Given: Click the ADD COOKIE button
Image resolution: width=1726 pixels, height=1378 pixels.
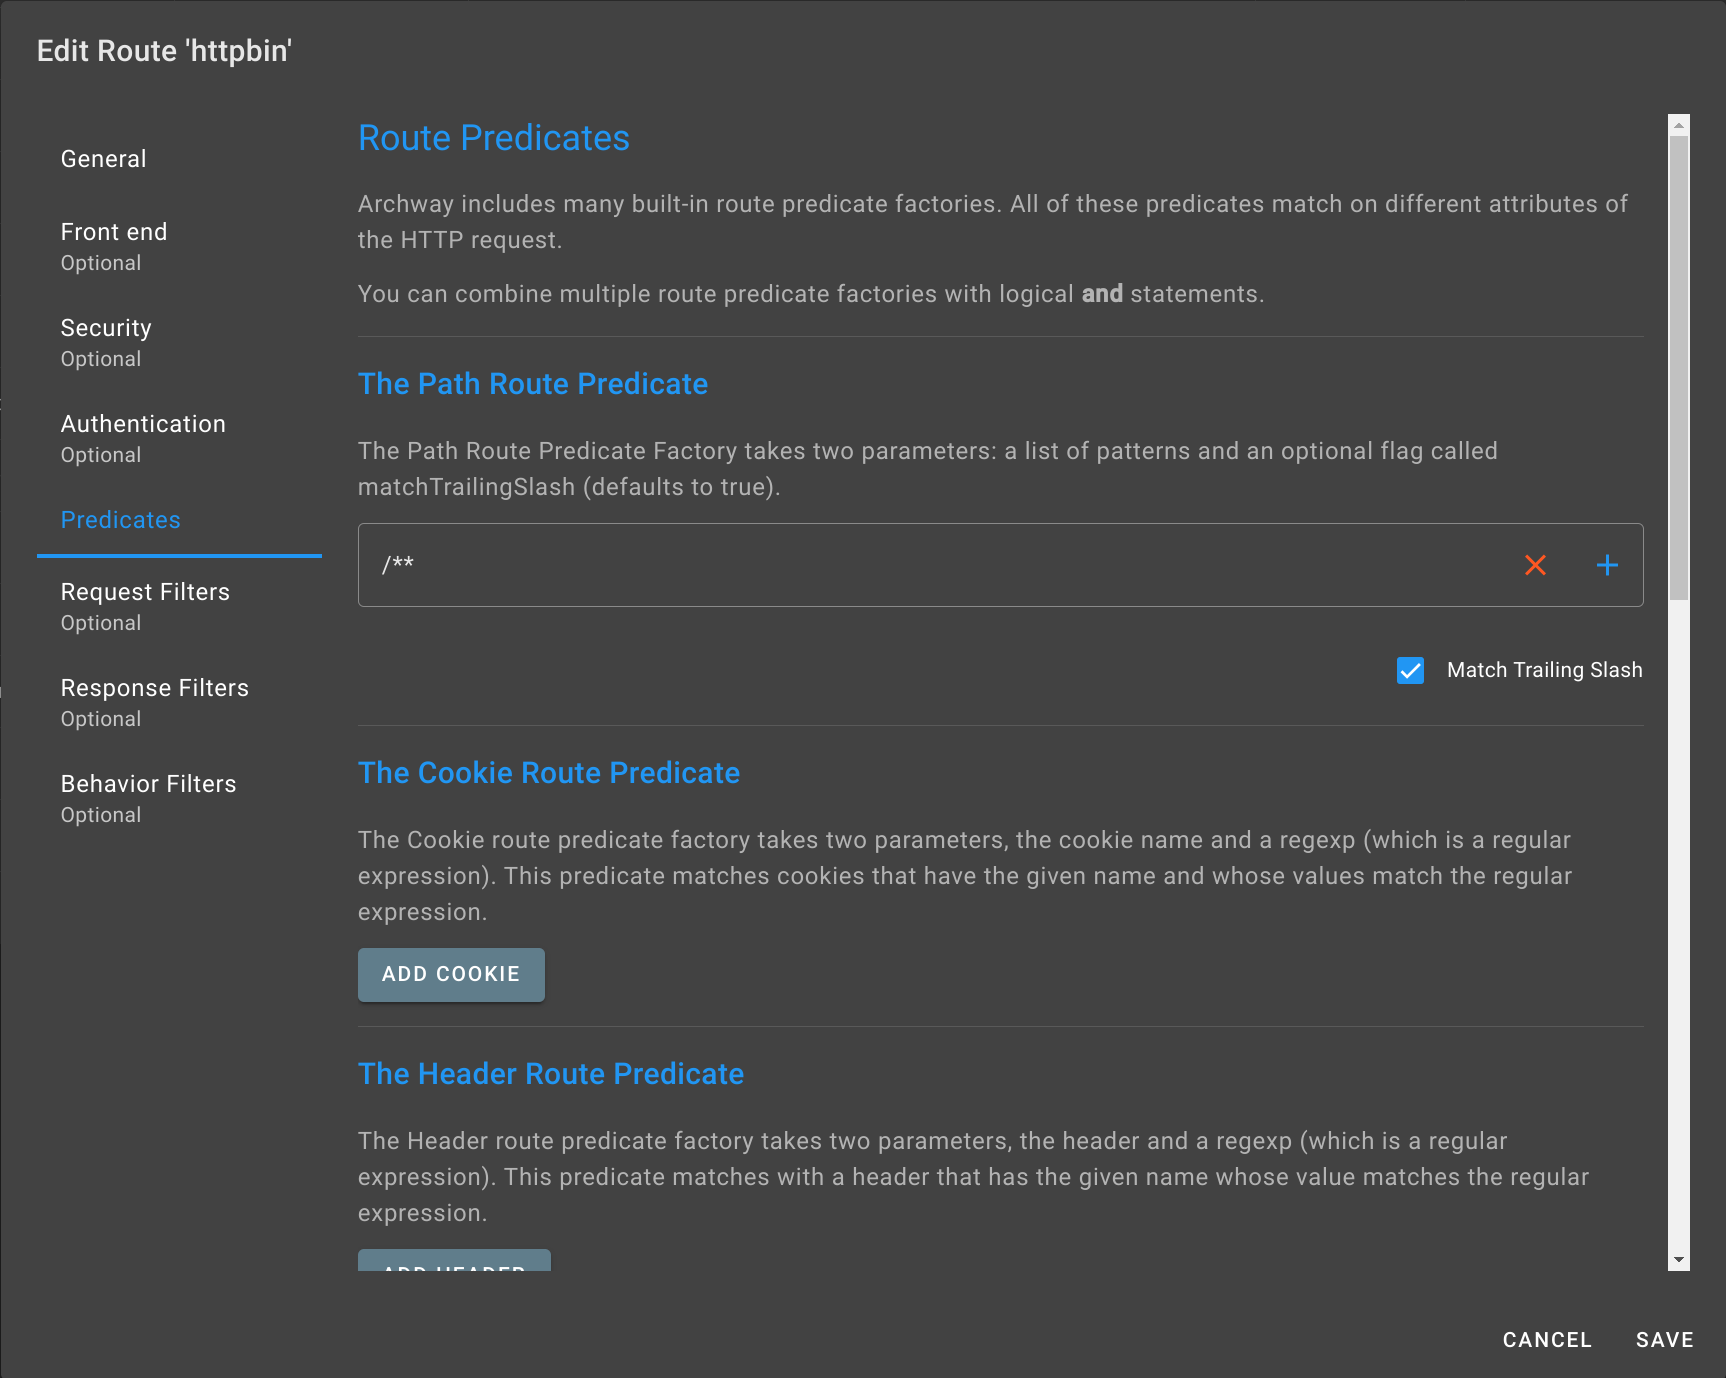Looking at the screenshot, I should [x=451, y=974].
